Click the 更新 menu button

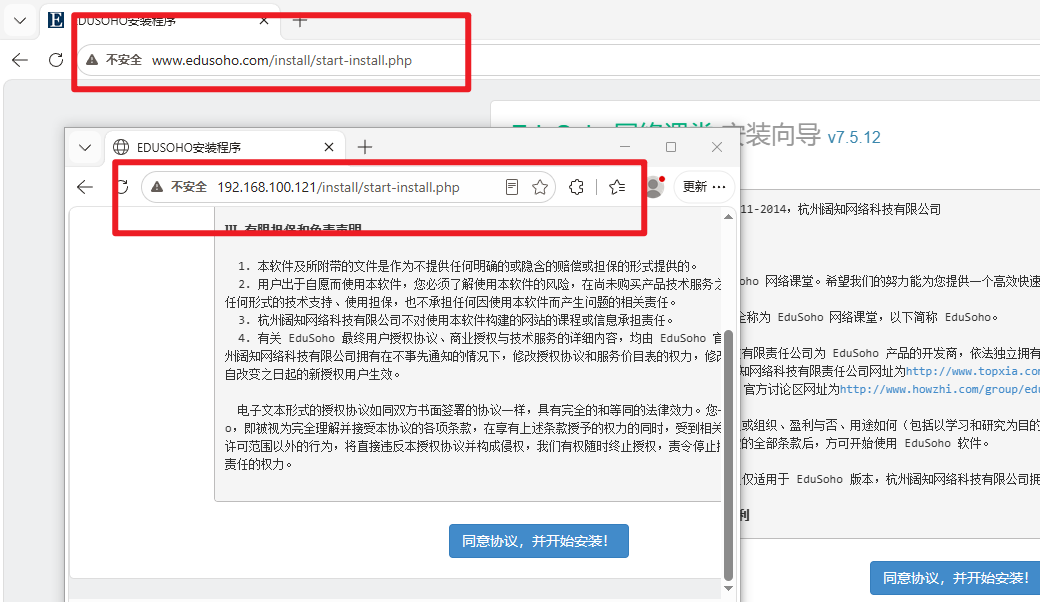click(x=704, y=187)
